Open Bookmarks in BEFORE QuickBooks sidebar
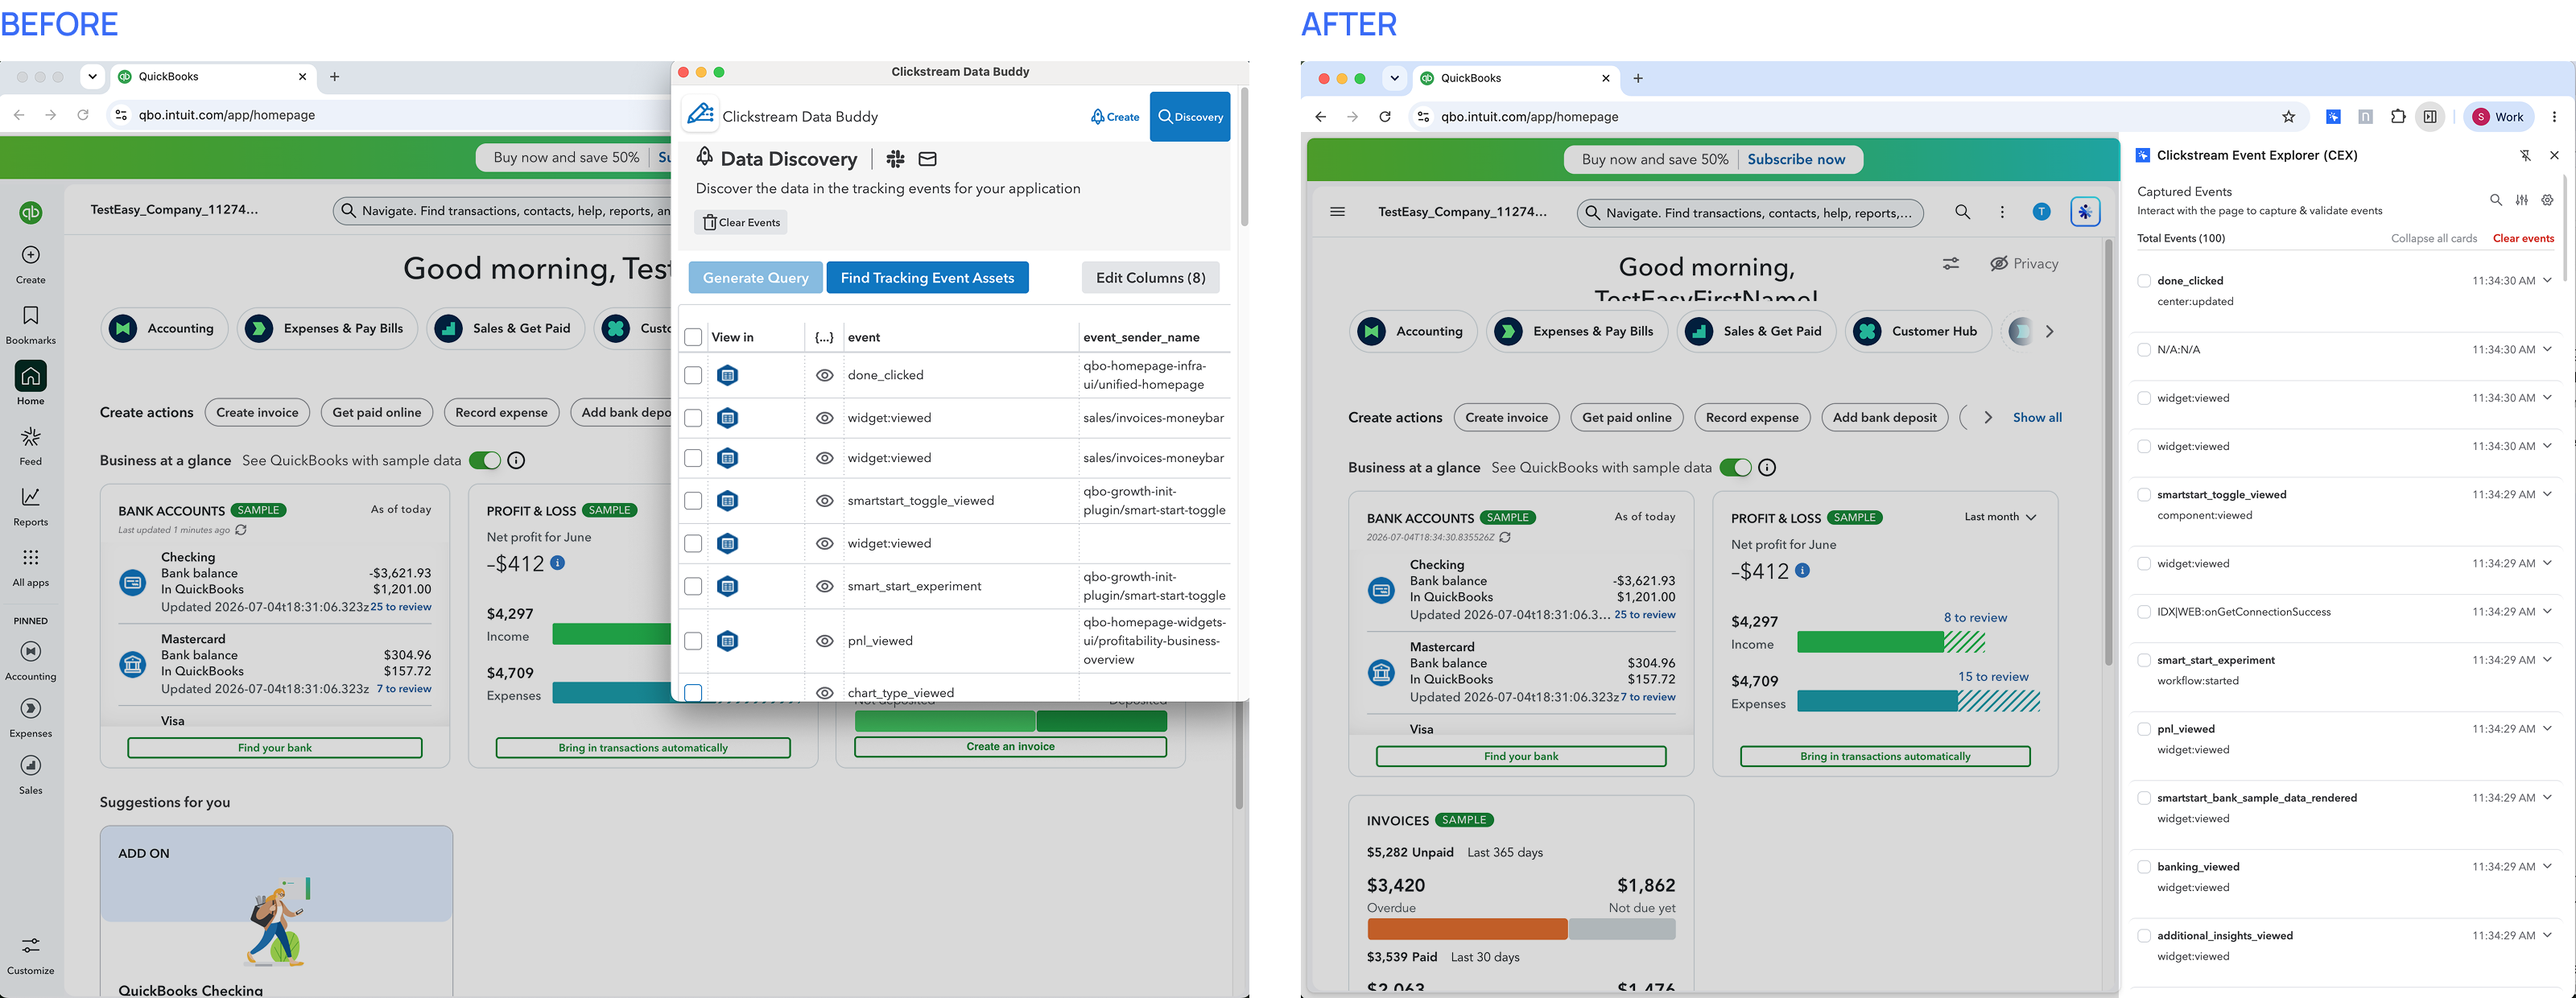 (31, 325)
